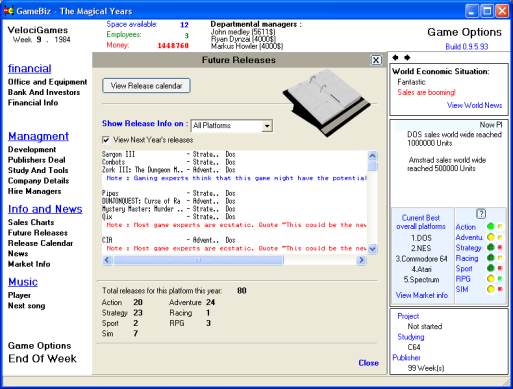Open Market Info in sidebar
Viewport: 513px width, 389px height.
point(29,264)
